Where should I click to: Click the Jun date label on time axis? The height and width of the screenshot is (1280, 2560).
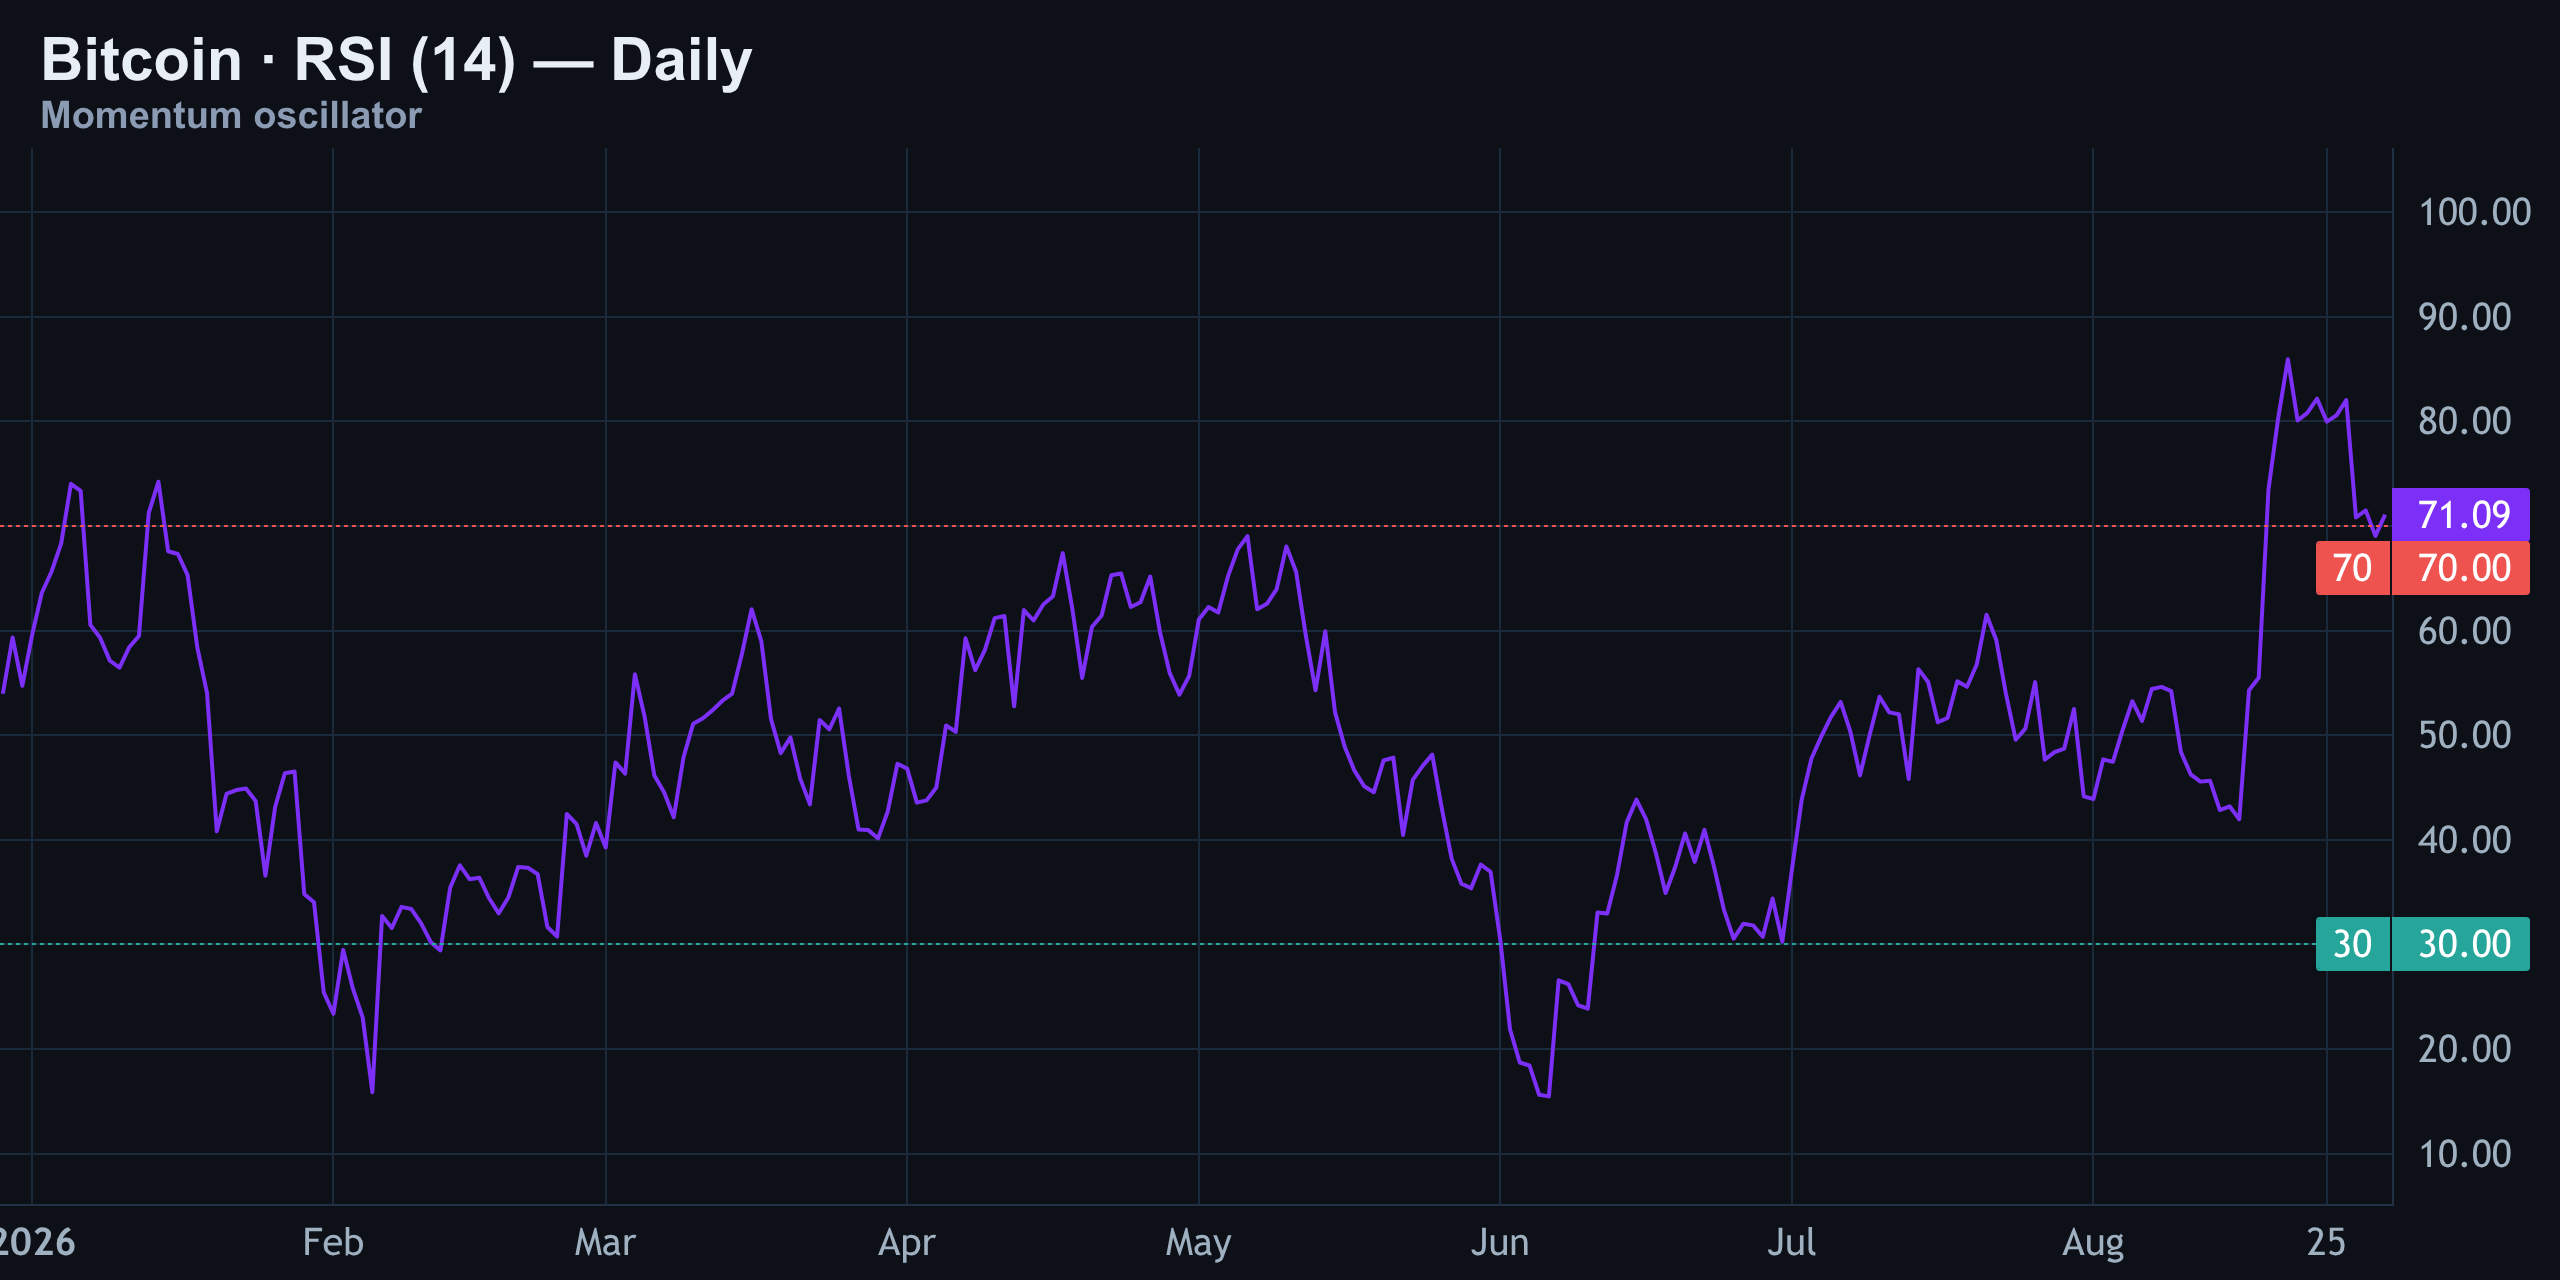pos(1499,1242)
